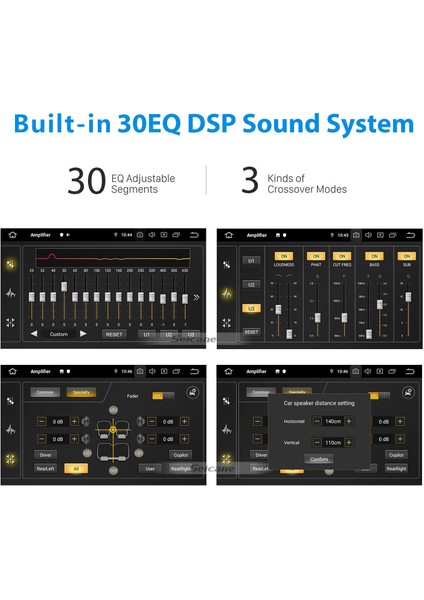Select the highlighted balance sidebar icon in the Fader screen
Viewport: 424px width, 600px height.
pos(11,459)
